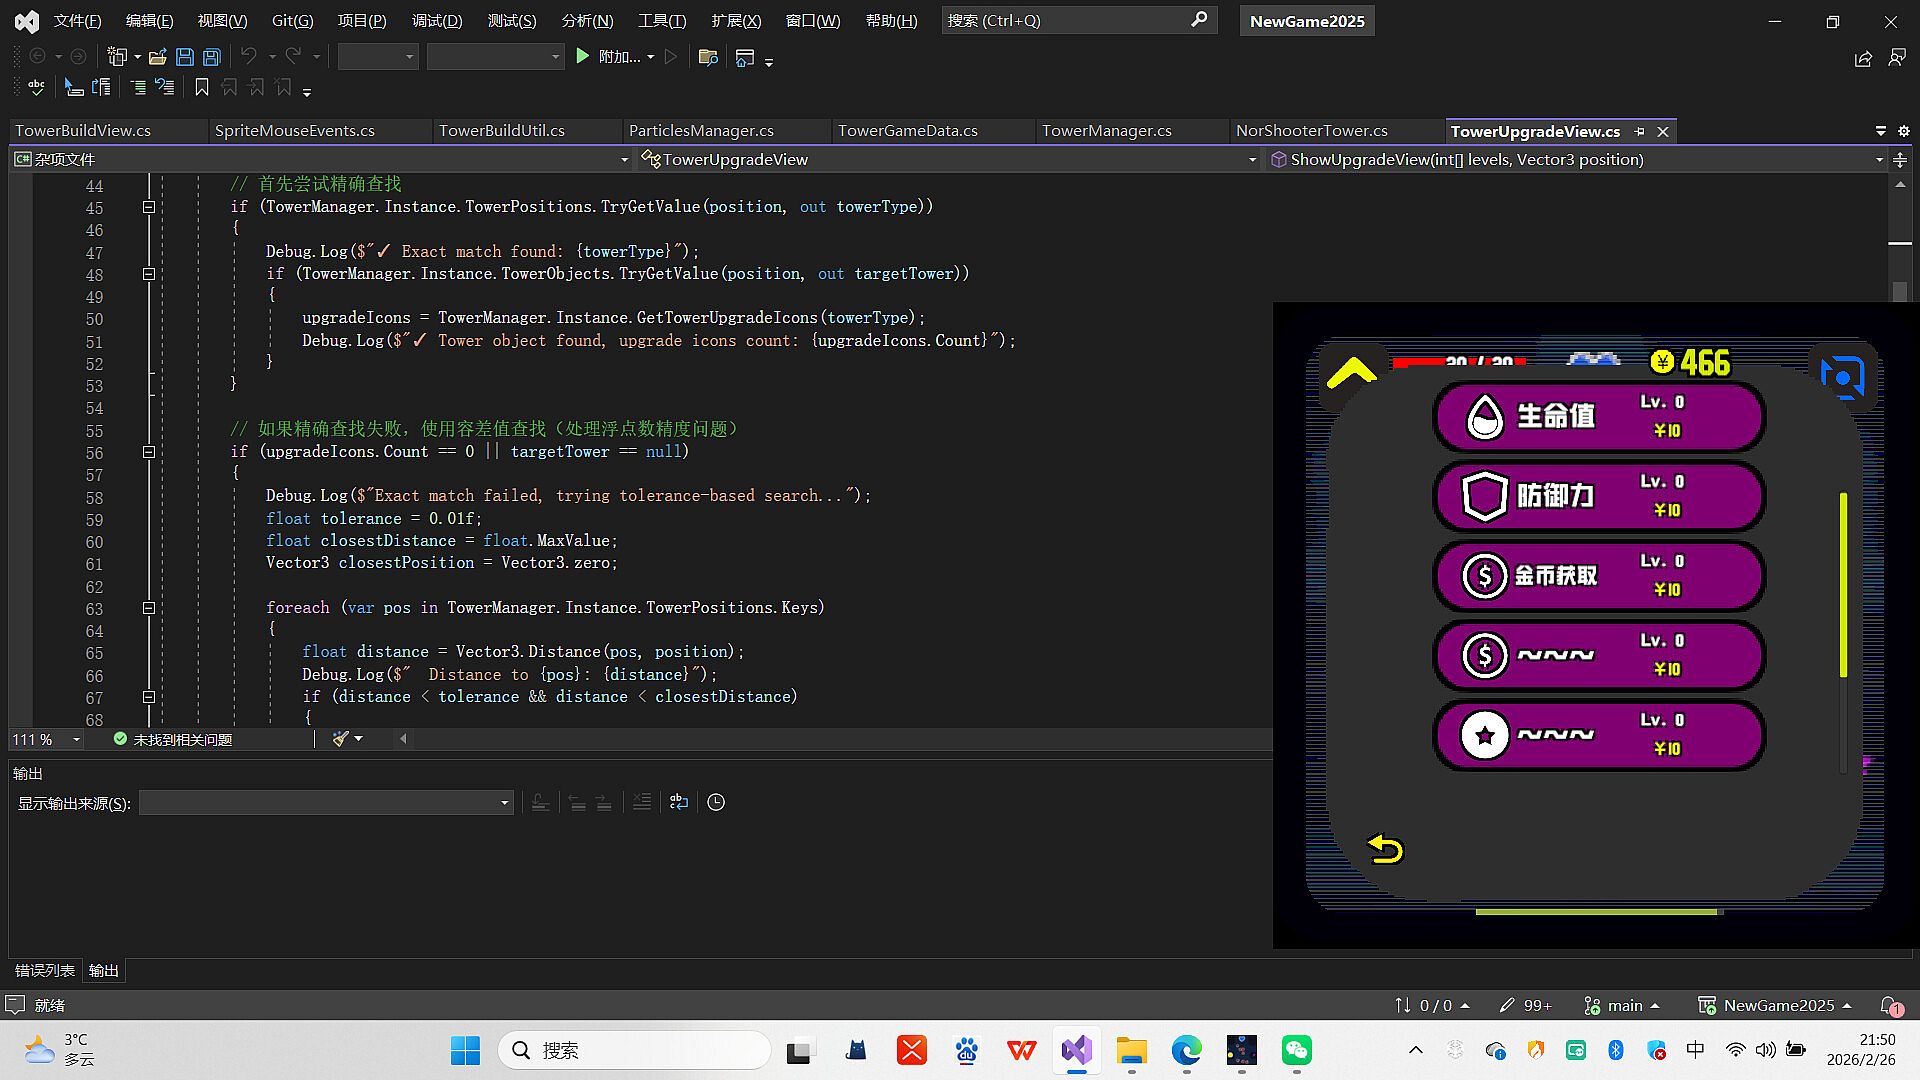Toggle word wrap in output panel
The width and height of the screenshot is (1920, 1080).
(x=679, y=802)
